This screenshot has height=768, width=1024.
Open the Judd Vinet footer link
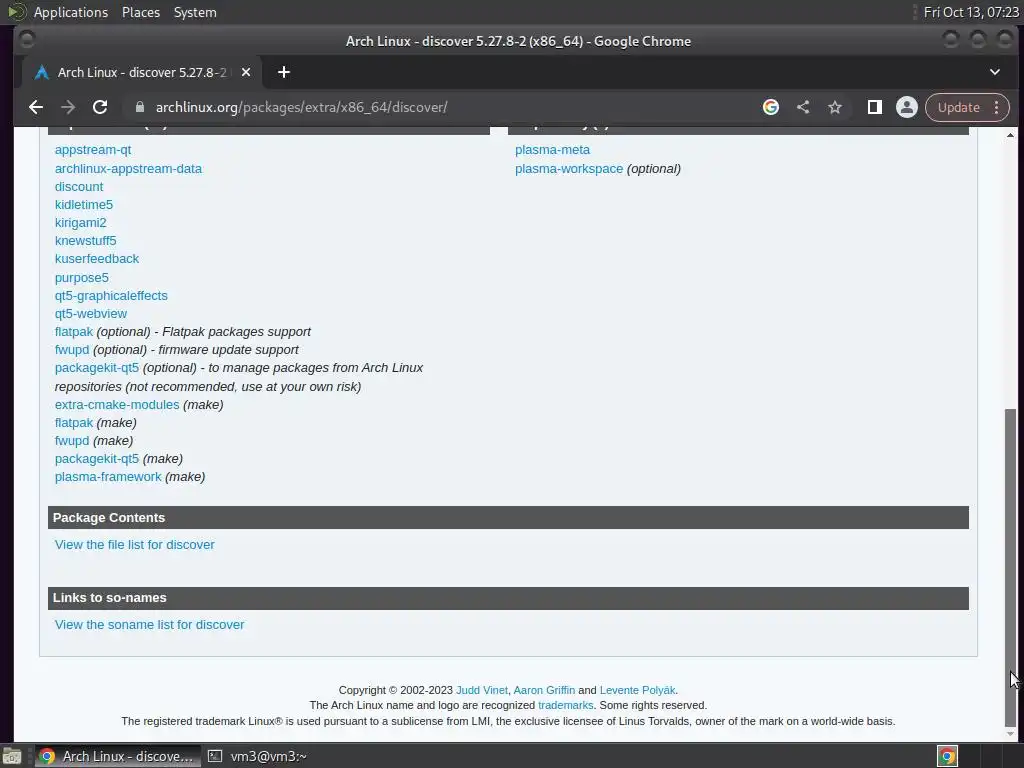coord(481,690)
